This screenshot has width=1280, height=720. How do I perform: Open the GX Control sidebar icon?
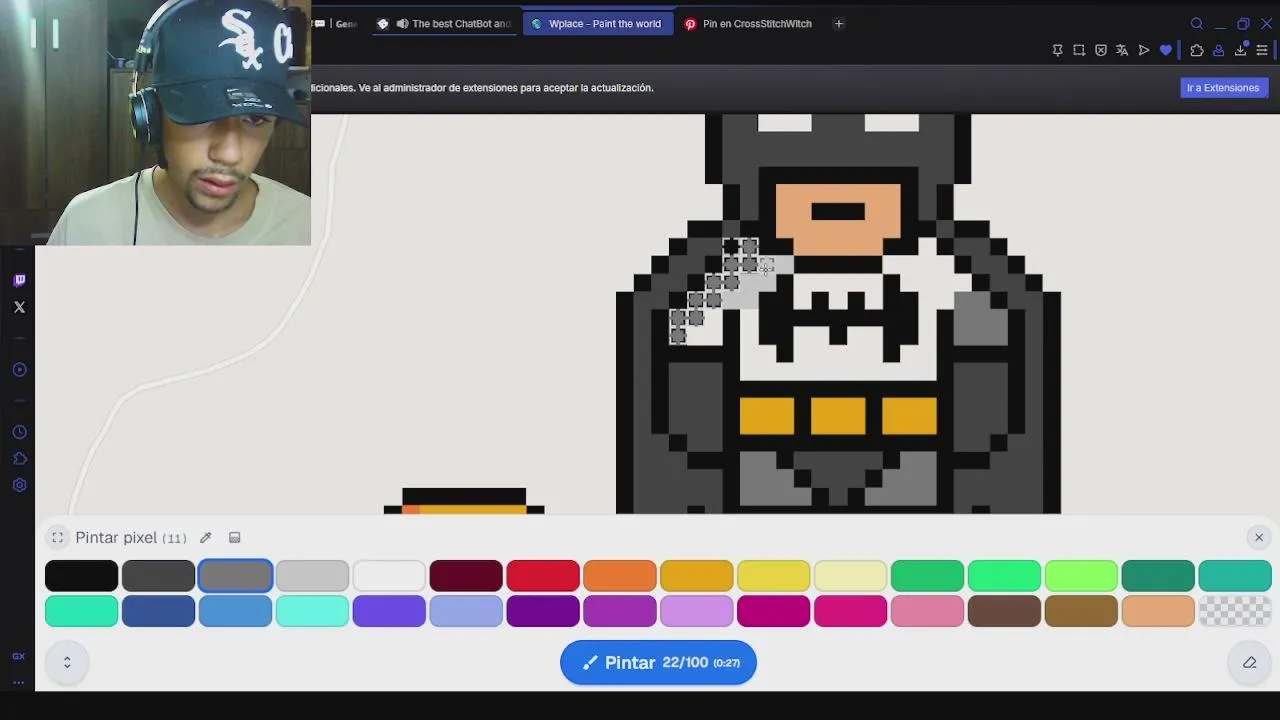[18, 656]
